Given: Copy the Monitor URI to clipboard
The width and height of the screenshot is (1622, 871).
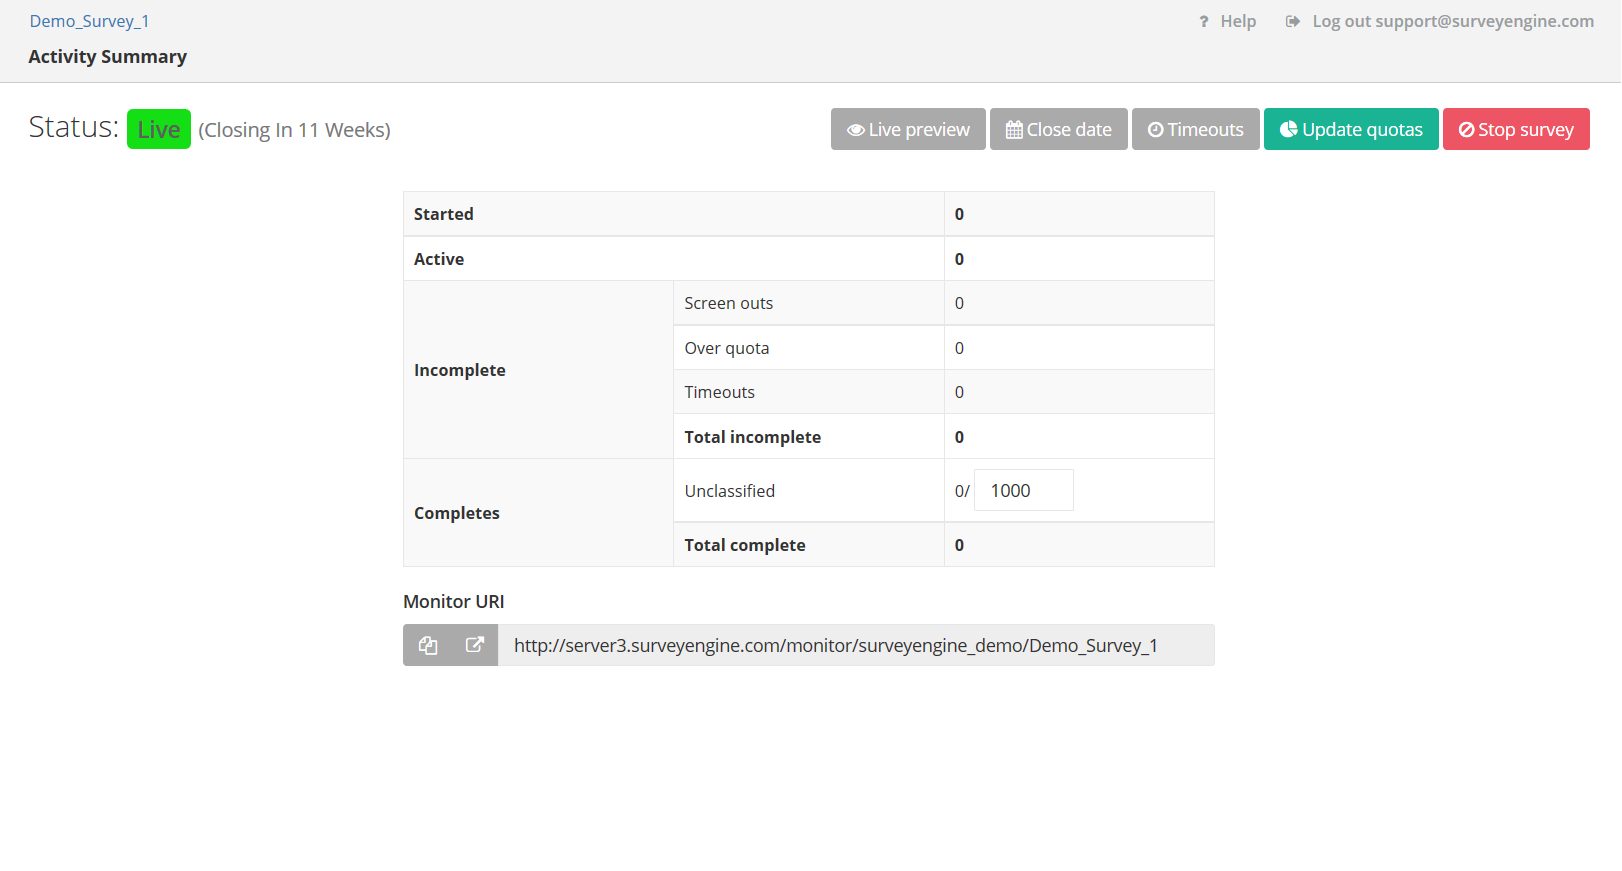Looking at the screenshot, I should 428,646.
